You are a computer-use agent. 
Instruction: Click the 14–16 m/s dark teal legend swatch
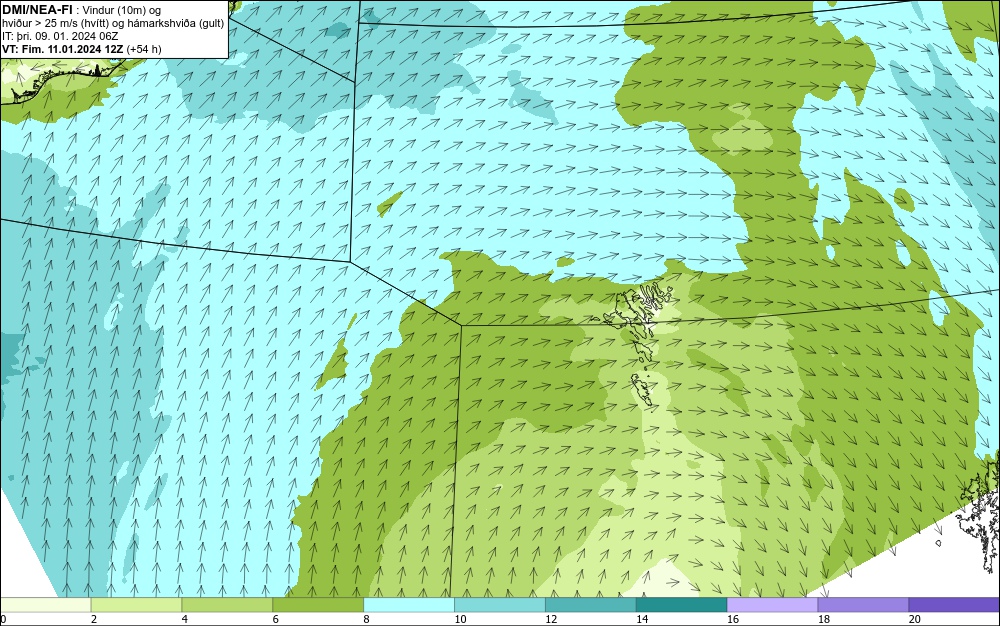pyautogui.click(x=682, y=604)
